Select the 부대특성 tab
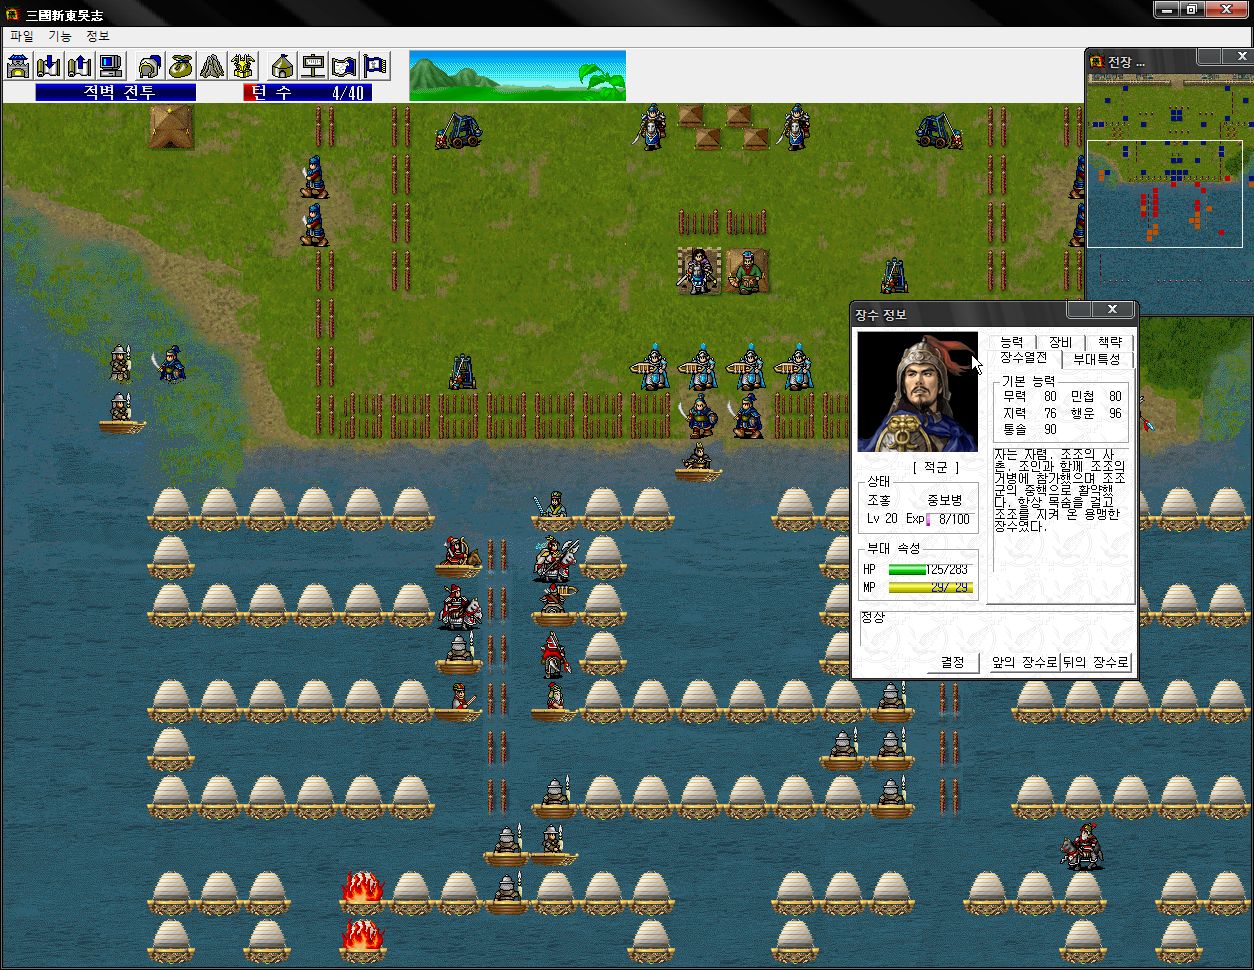The height and width of the screenshot is (970, 1254). coord(1096,358)
